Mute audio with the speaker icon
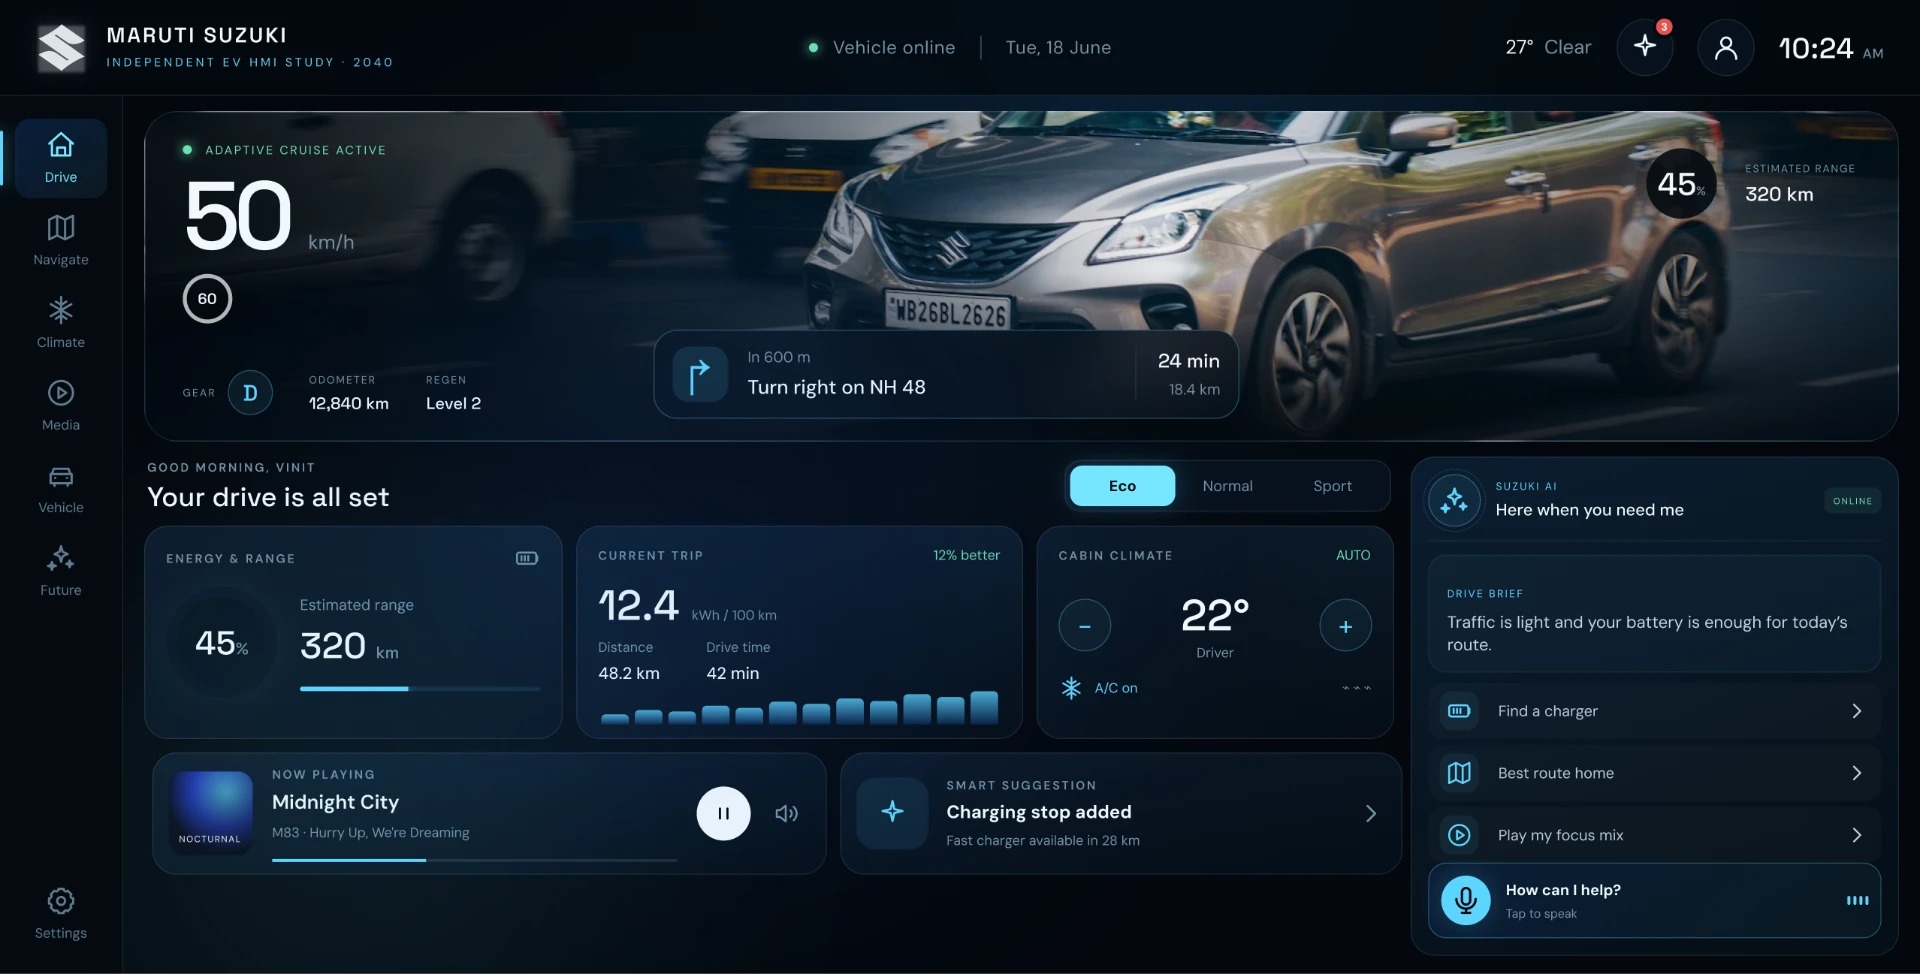Viewport: 1920px width, 974px height. point(787,813)
